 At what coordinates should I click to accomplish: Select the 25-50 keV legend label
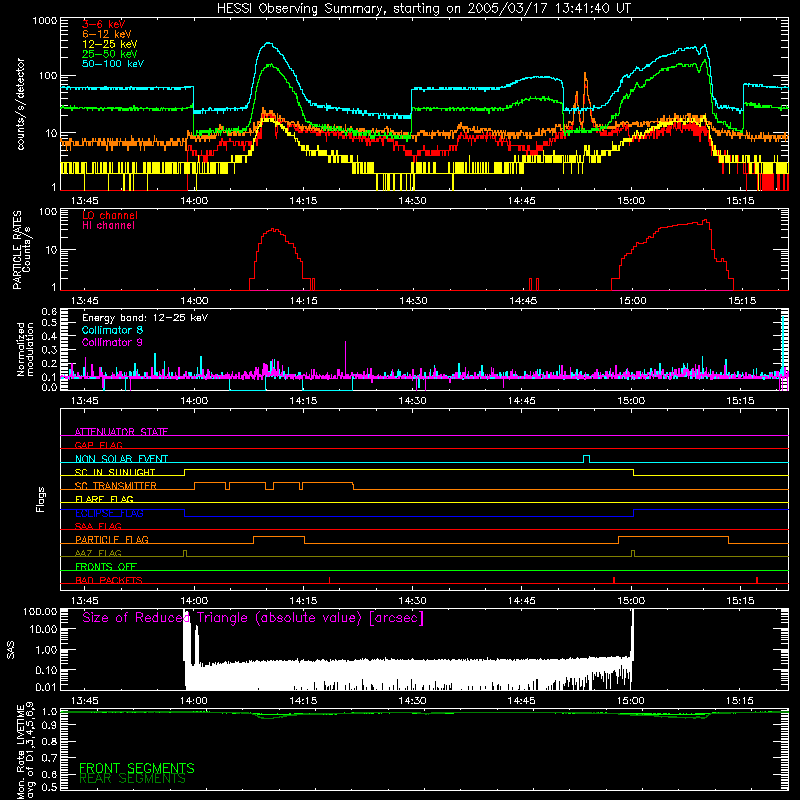point(109,54)
